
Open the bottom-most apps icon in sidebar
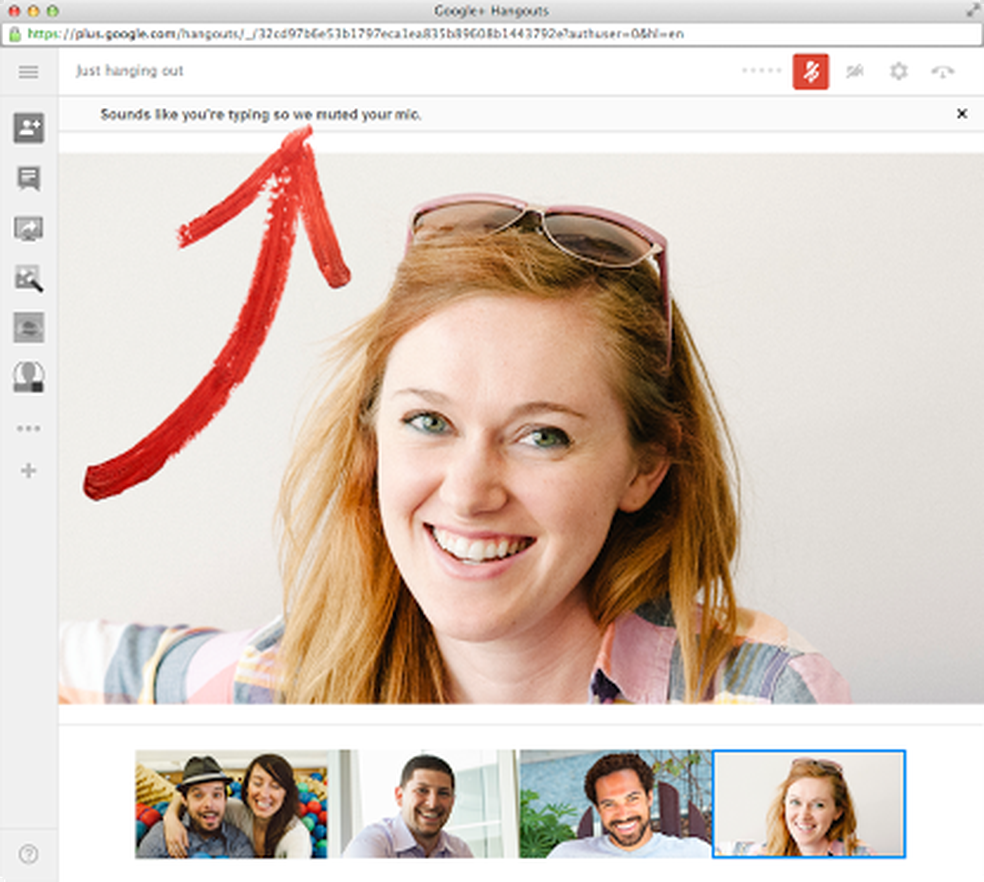(29, 376)
